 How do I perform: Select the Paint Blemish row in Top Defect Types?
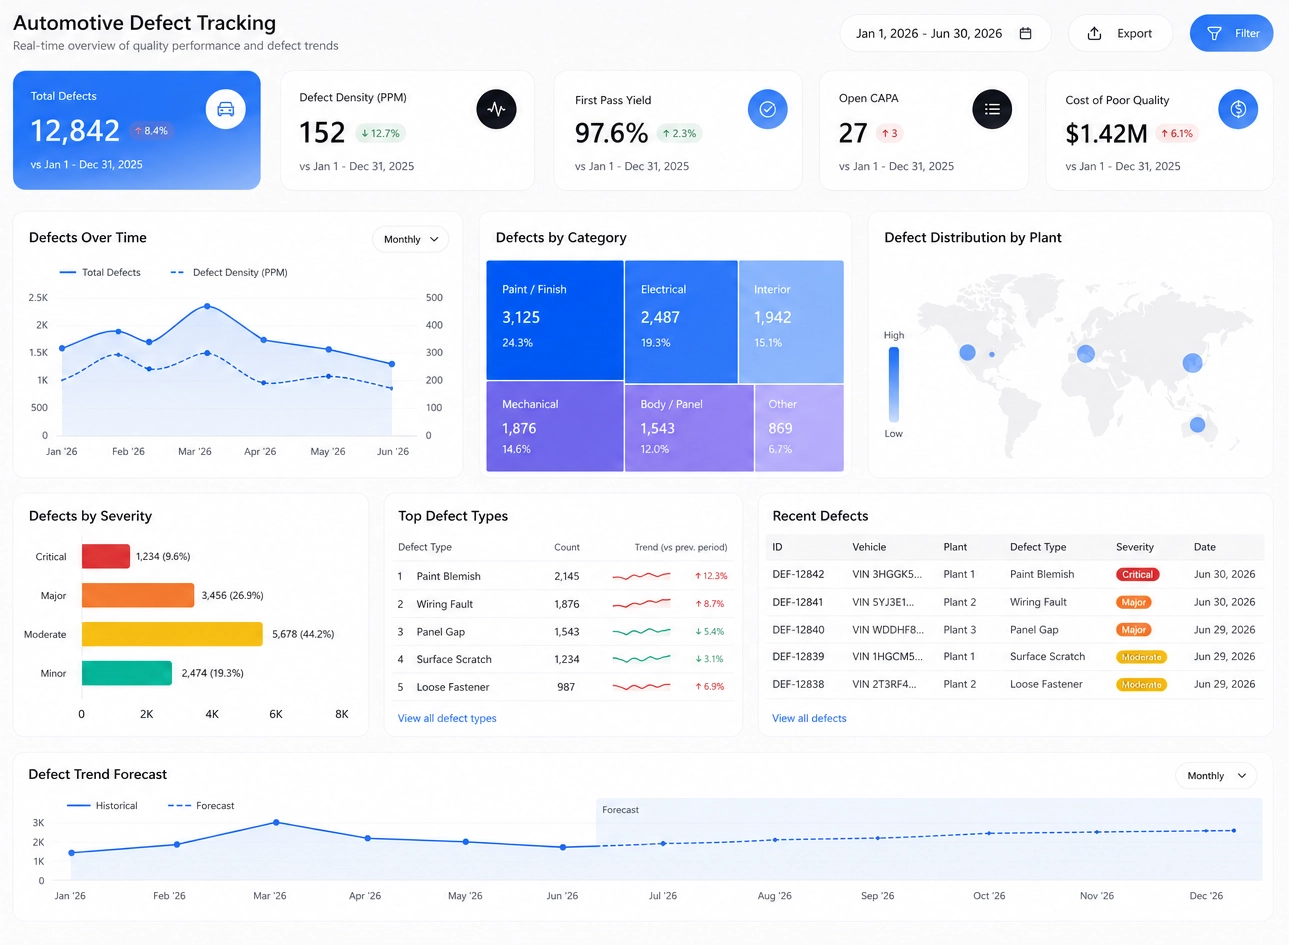point(563,576)
